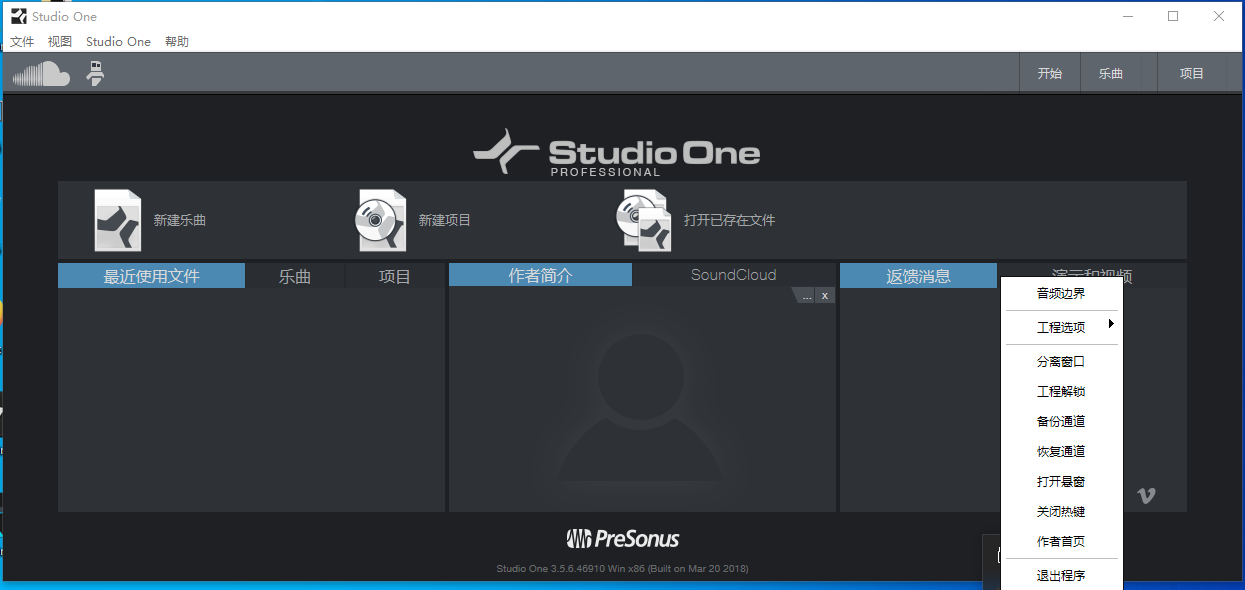
Task: Select the SoundCloud tab
Action: pos(734,275)
